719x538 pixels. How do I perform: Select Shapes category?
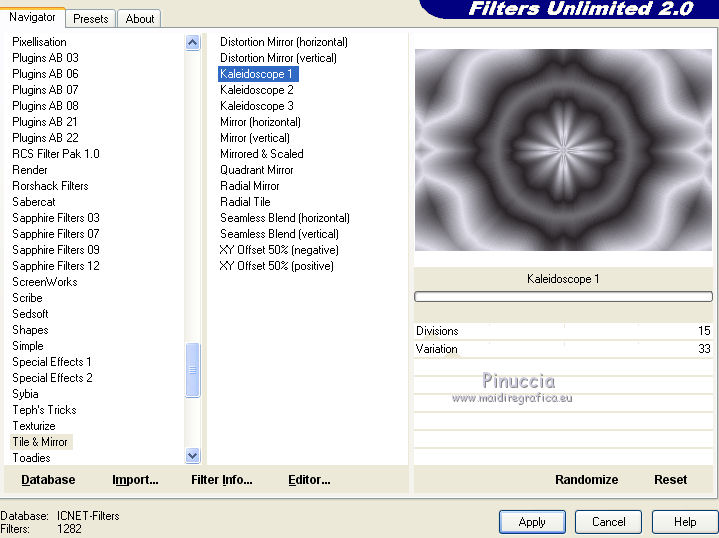(x=30, y=330)
